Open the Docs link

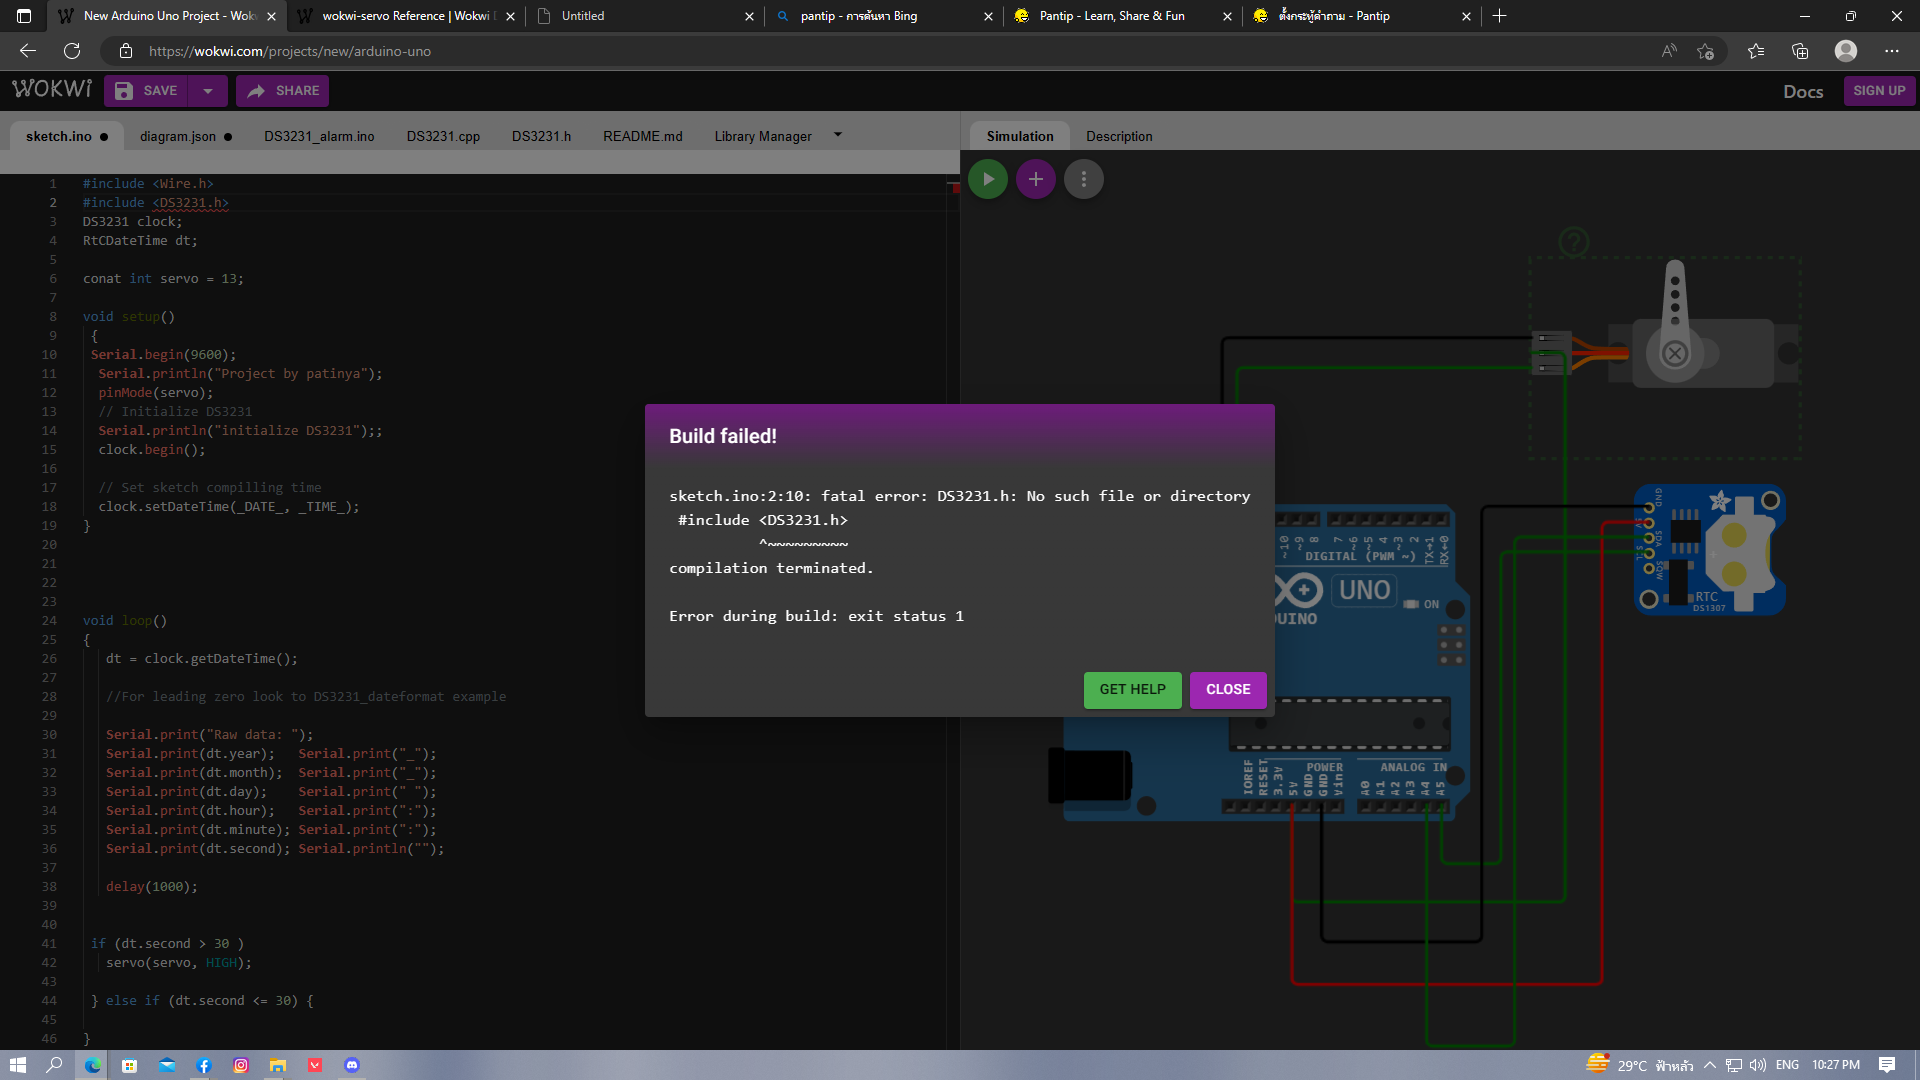tap(1802, 91)
